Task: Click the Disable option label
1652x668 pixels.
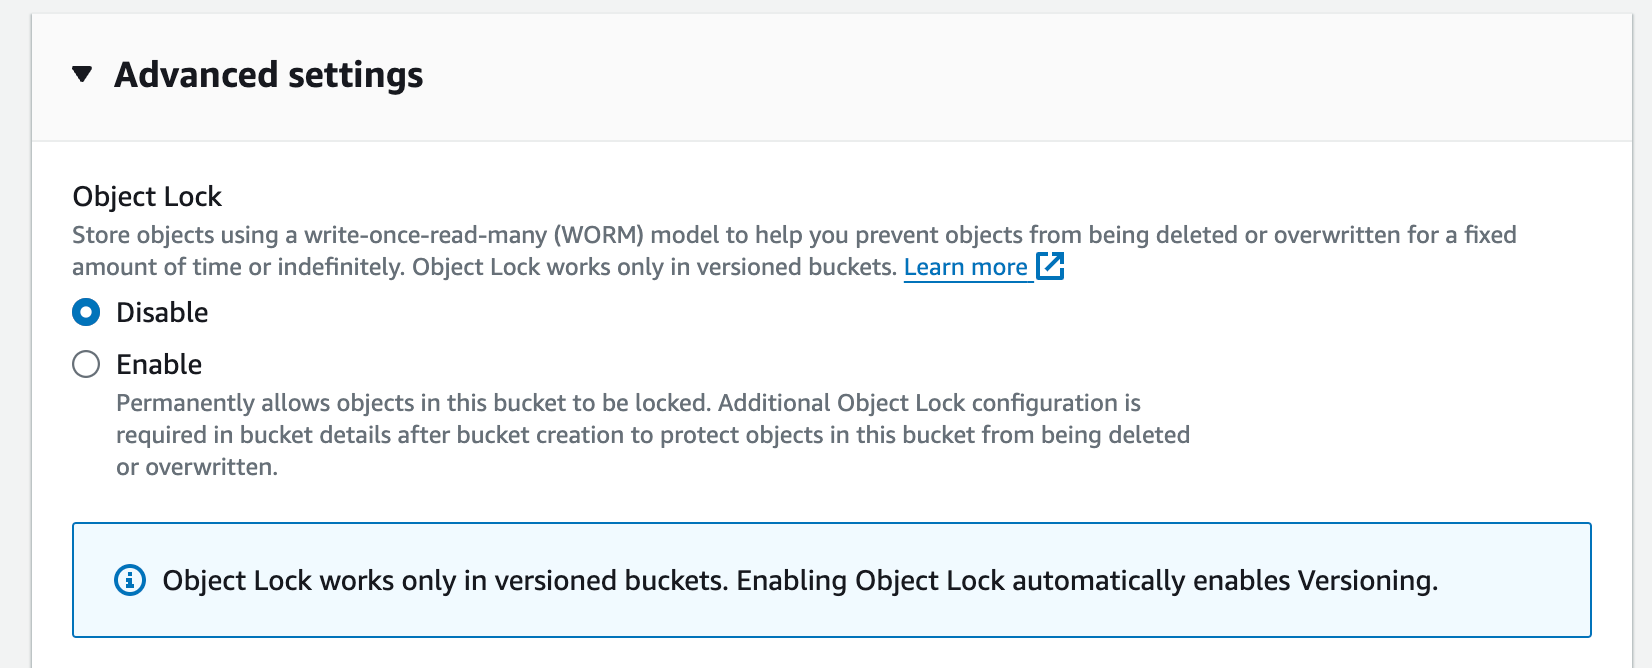Action: (162, 313)
